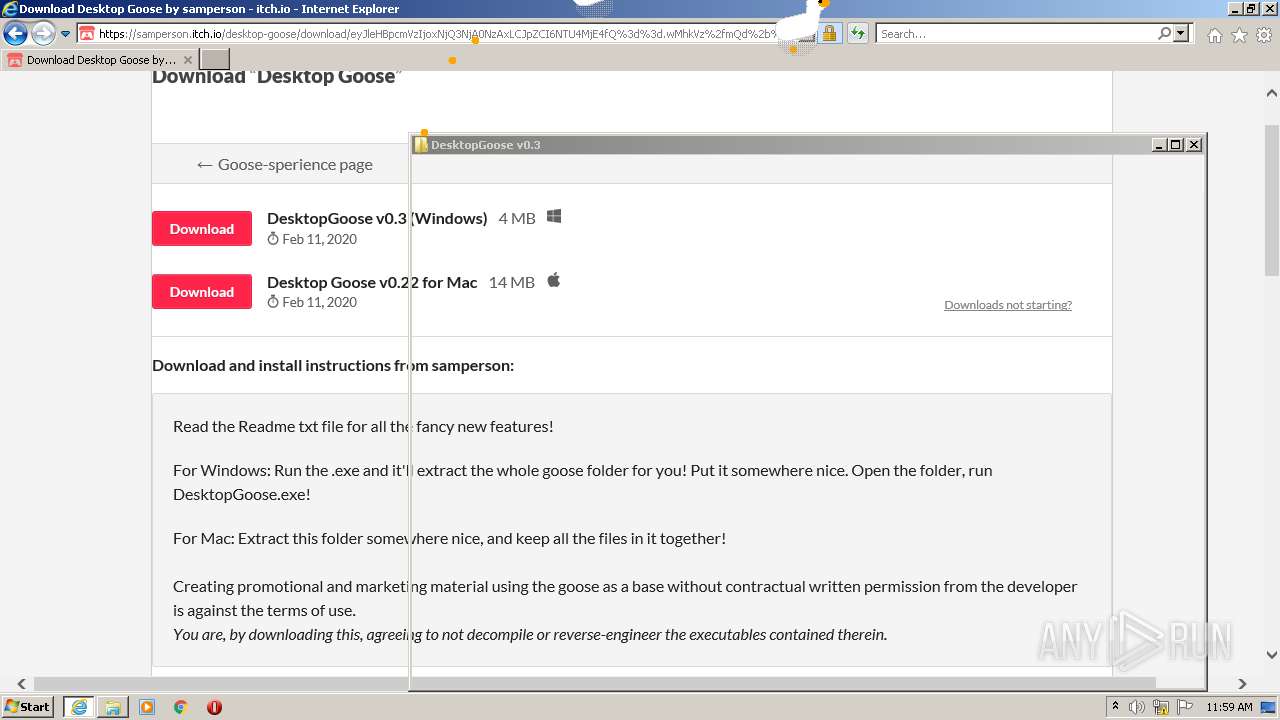This screenshot has width=1280, height=720.
Task: Click the page scroll down arrow
Action: (1271, 656)
